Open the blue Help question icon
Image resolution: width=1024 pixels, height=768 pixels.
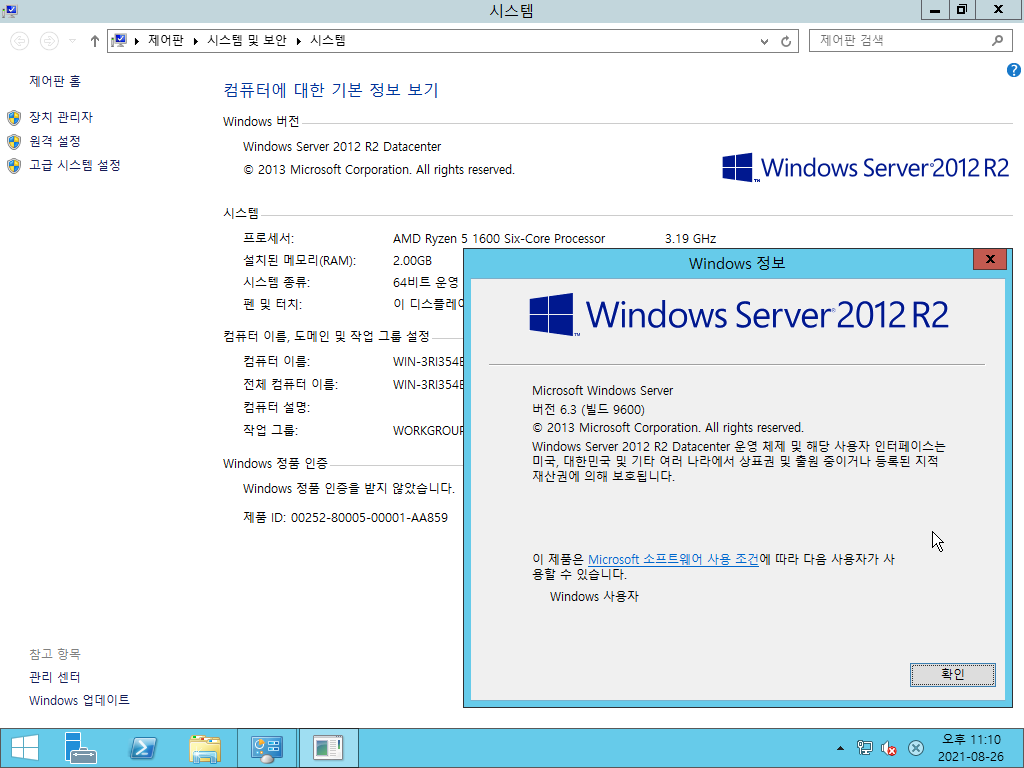(x=1014, y=70)
